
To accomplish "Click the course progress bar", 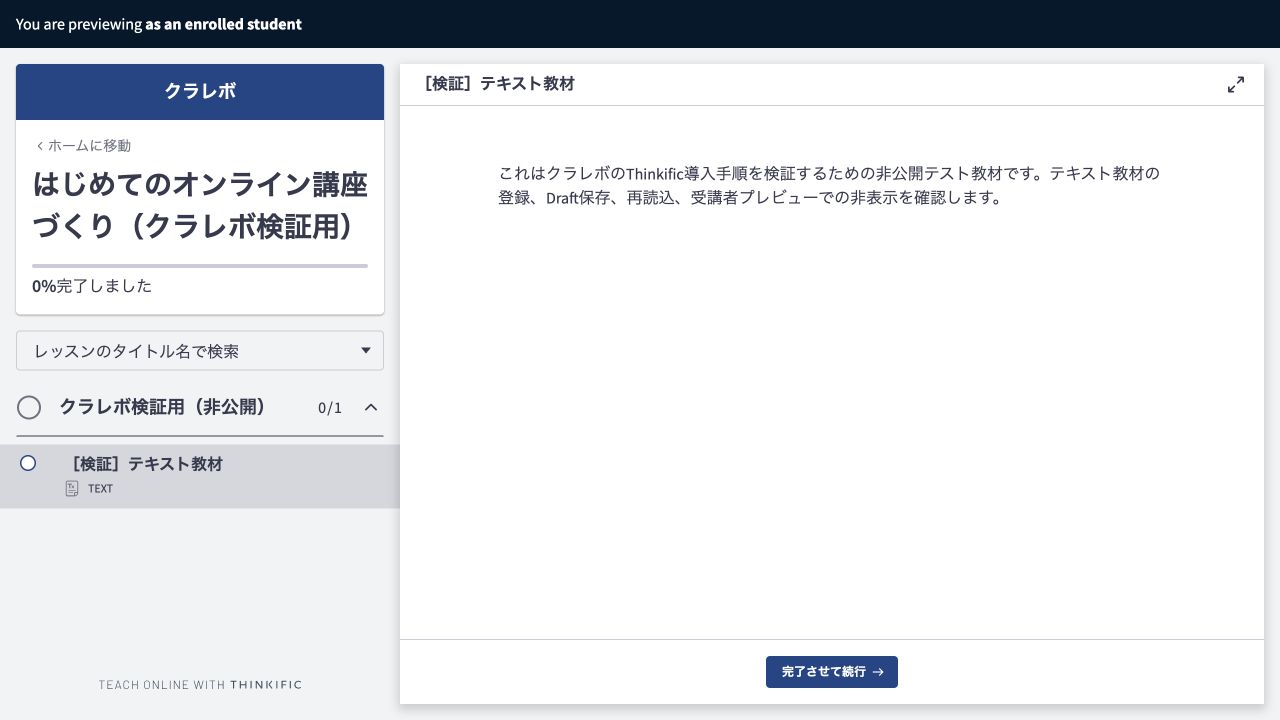I will pyautogui.click(x=200, y=266).
